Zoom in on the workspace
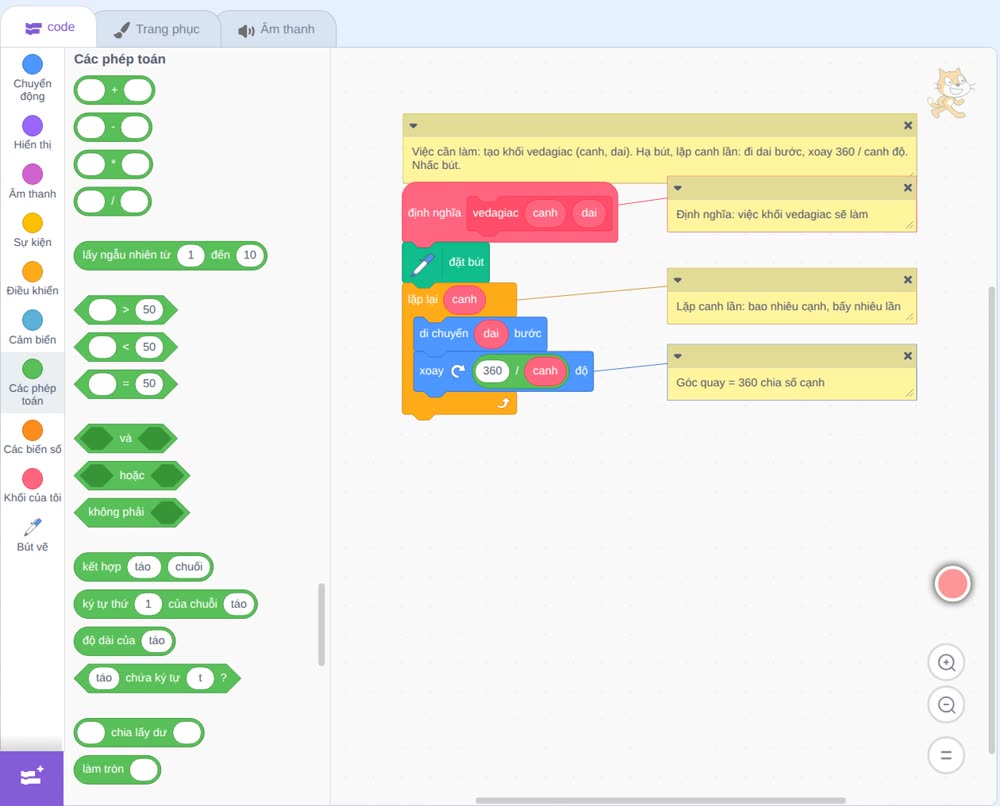The height and width of the screenshot is (806, 1000). click(946, 663)
